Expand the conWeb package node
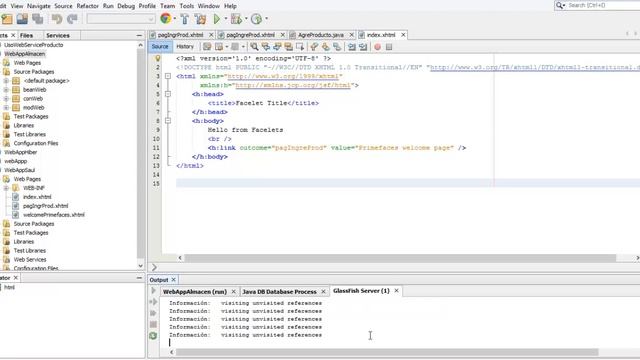This screenshot has width=640, height=360. point(6,99)
